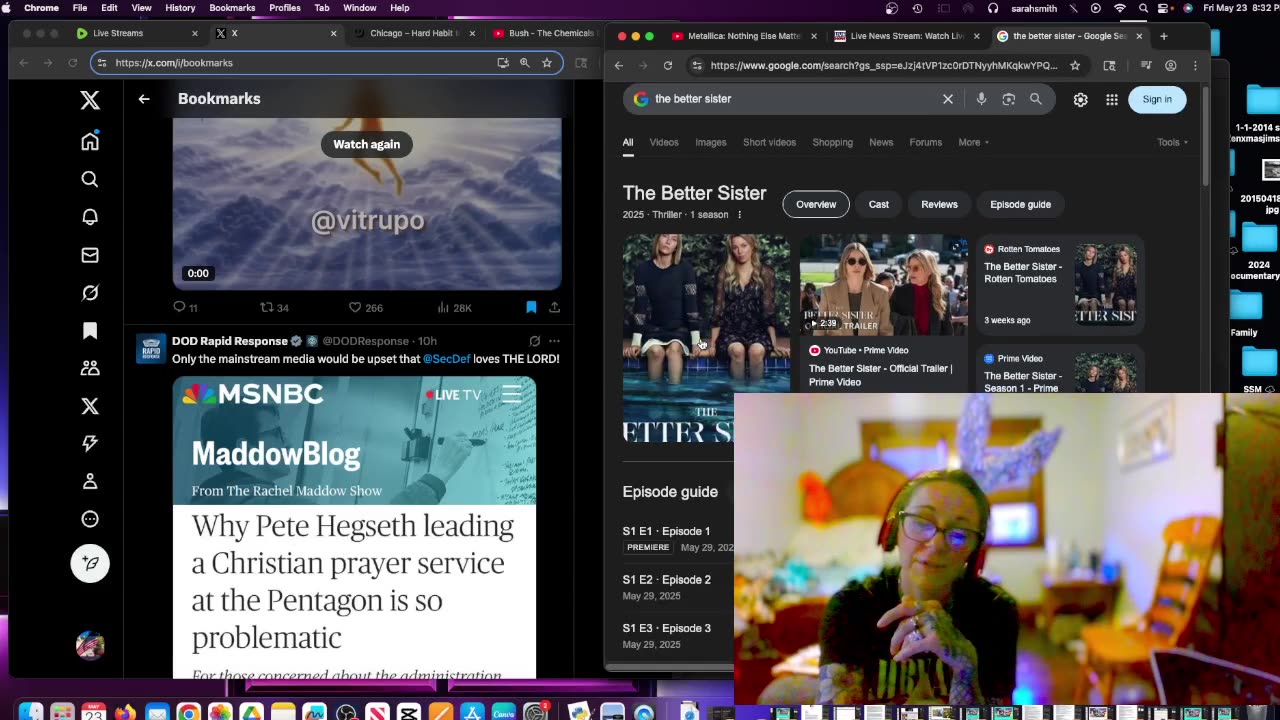Open Chrome three-dot menu in Google window
The height and width of the screenshot is (720, 1280).
point(1195,65)
